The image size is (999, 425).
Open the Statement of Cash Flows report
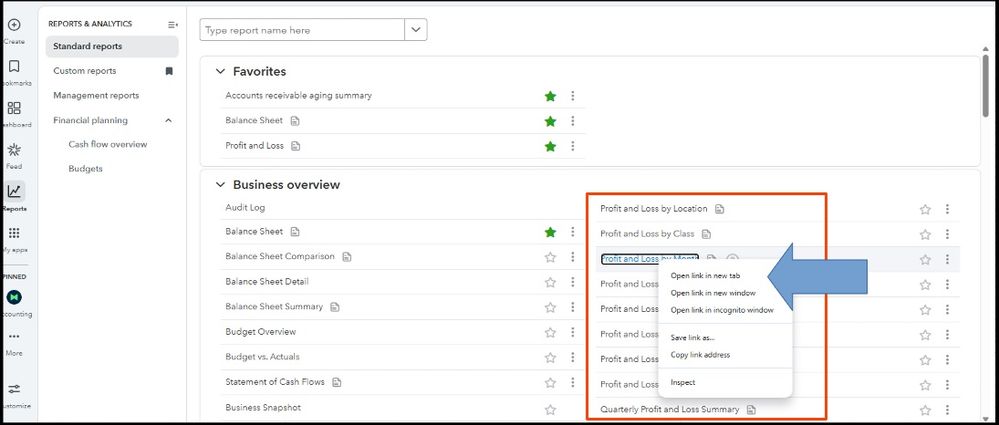click(277, 382)
